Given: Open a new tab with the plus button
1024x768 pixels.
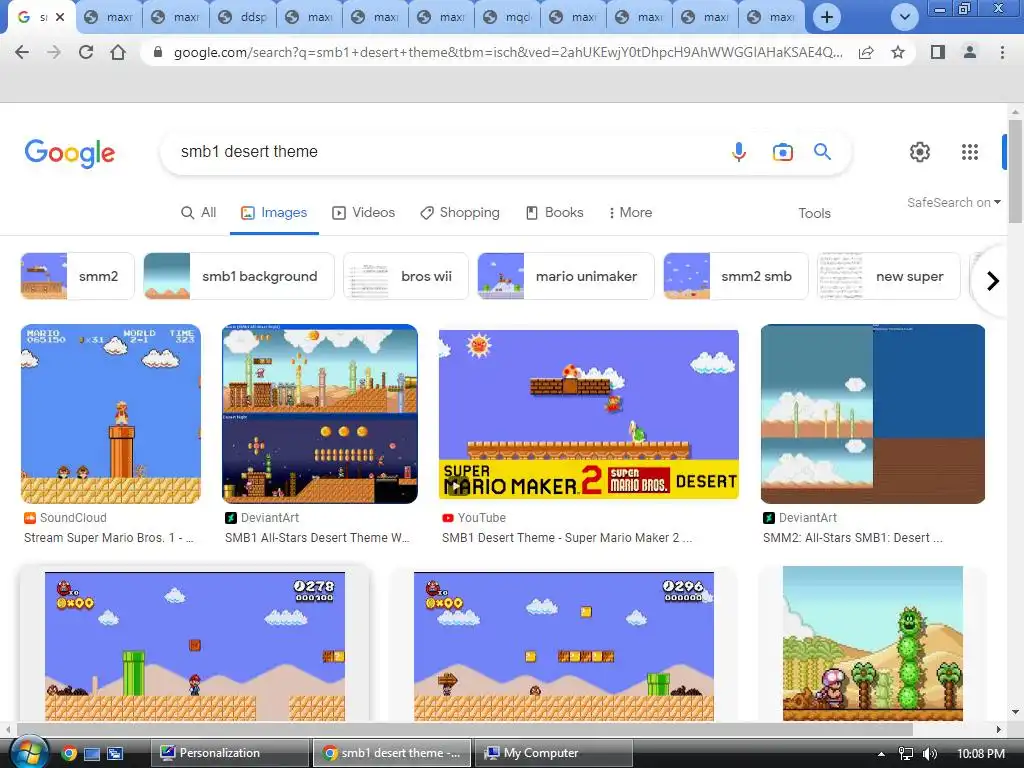Looking at the screenshot, I should [827, 17].
